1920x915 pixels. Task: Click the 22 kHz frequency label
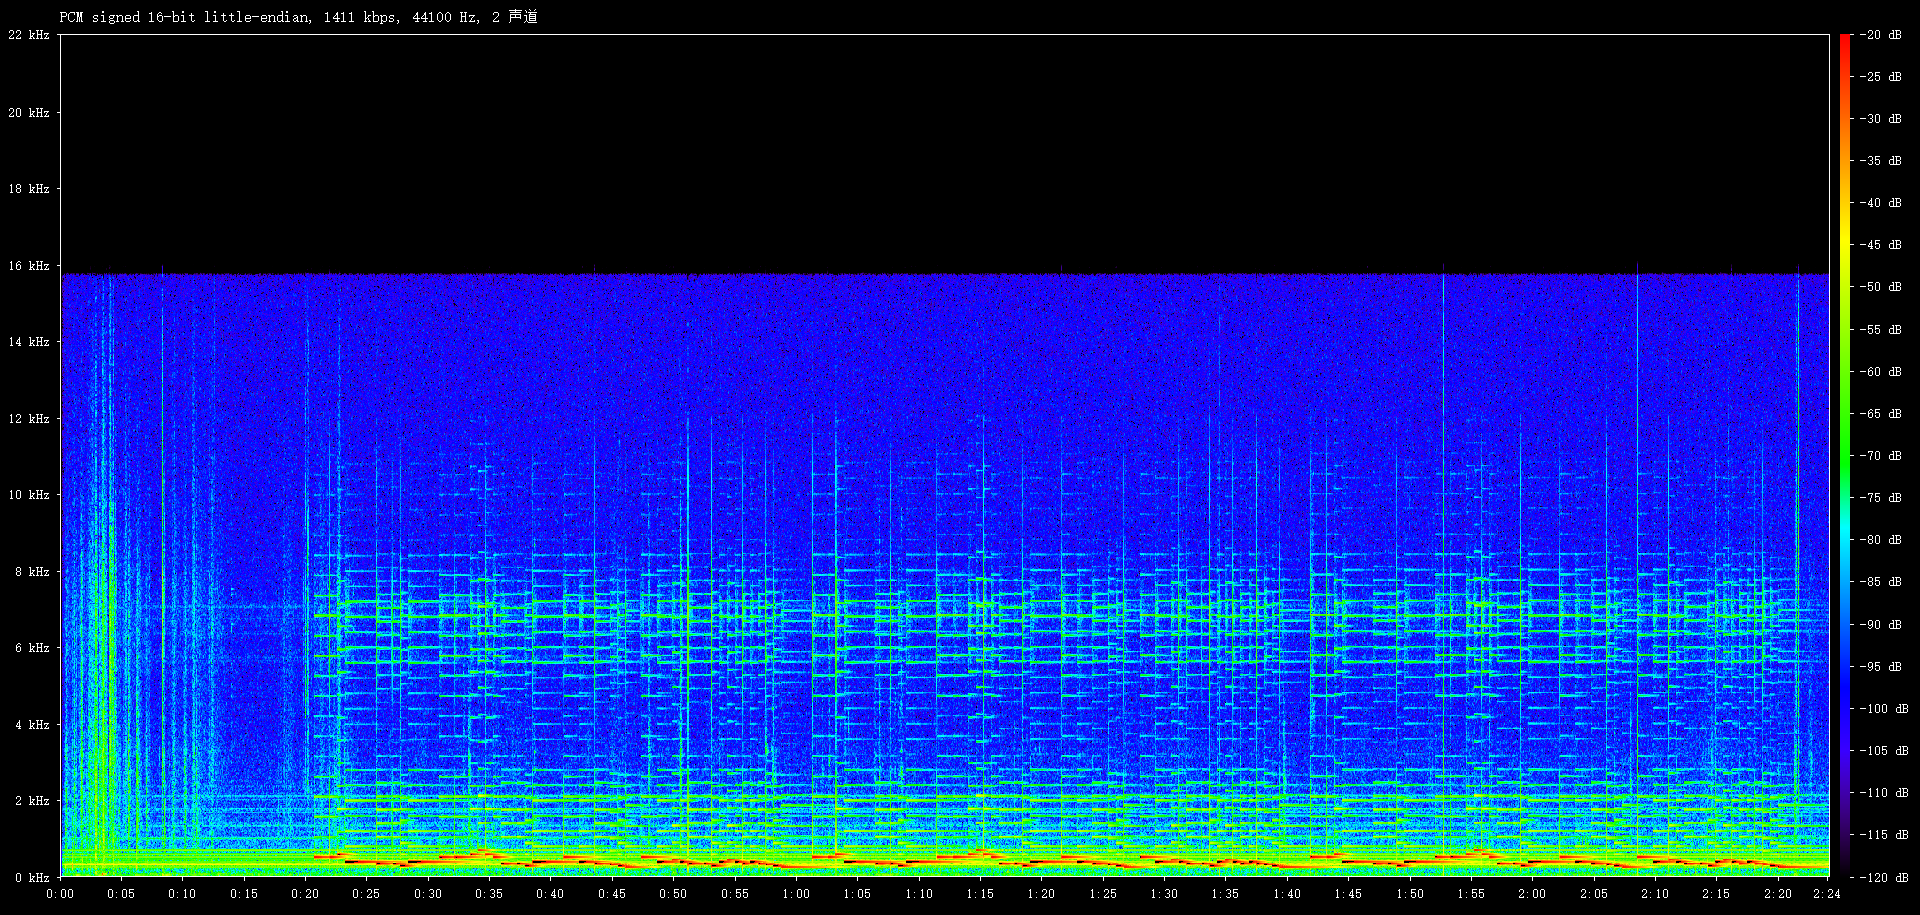29,35
